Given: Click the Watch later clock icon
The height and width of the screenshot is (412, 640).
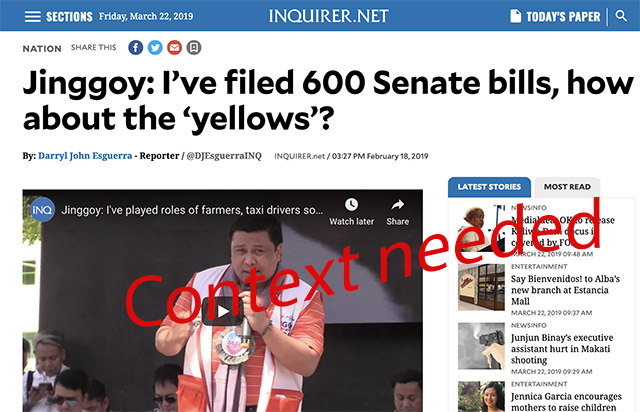Looking at the screenshot, I should tap(351, 205).
